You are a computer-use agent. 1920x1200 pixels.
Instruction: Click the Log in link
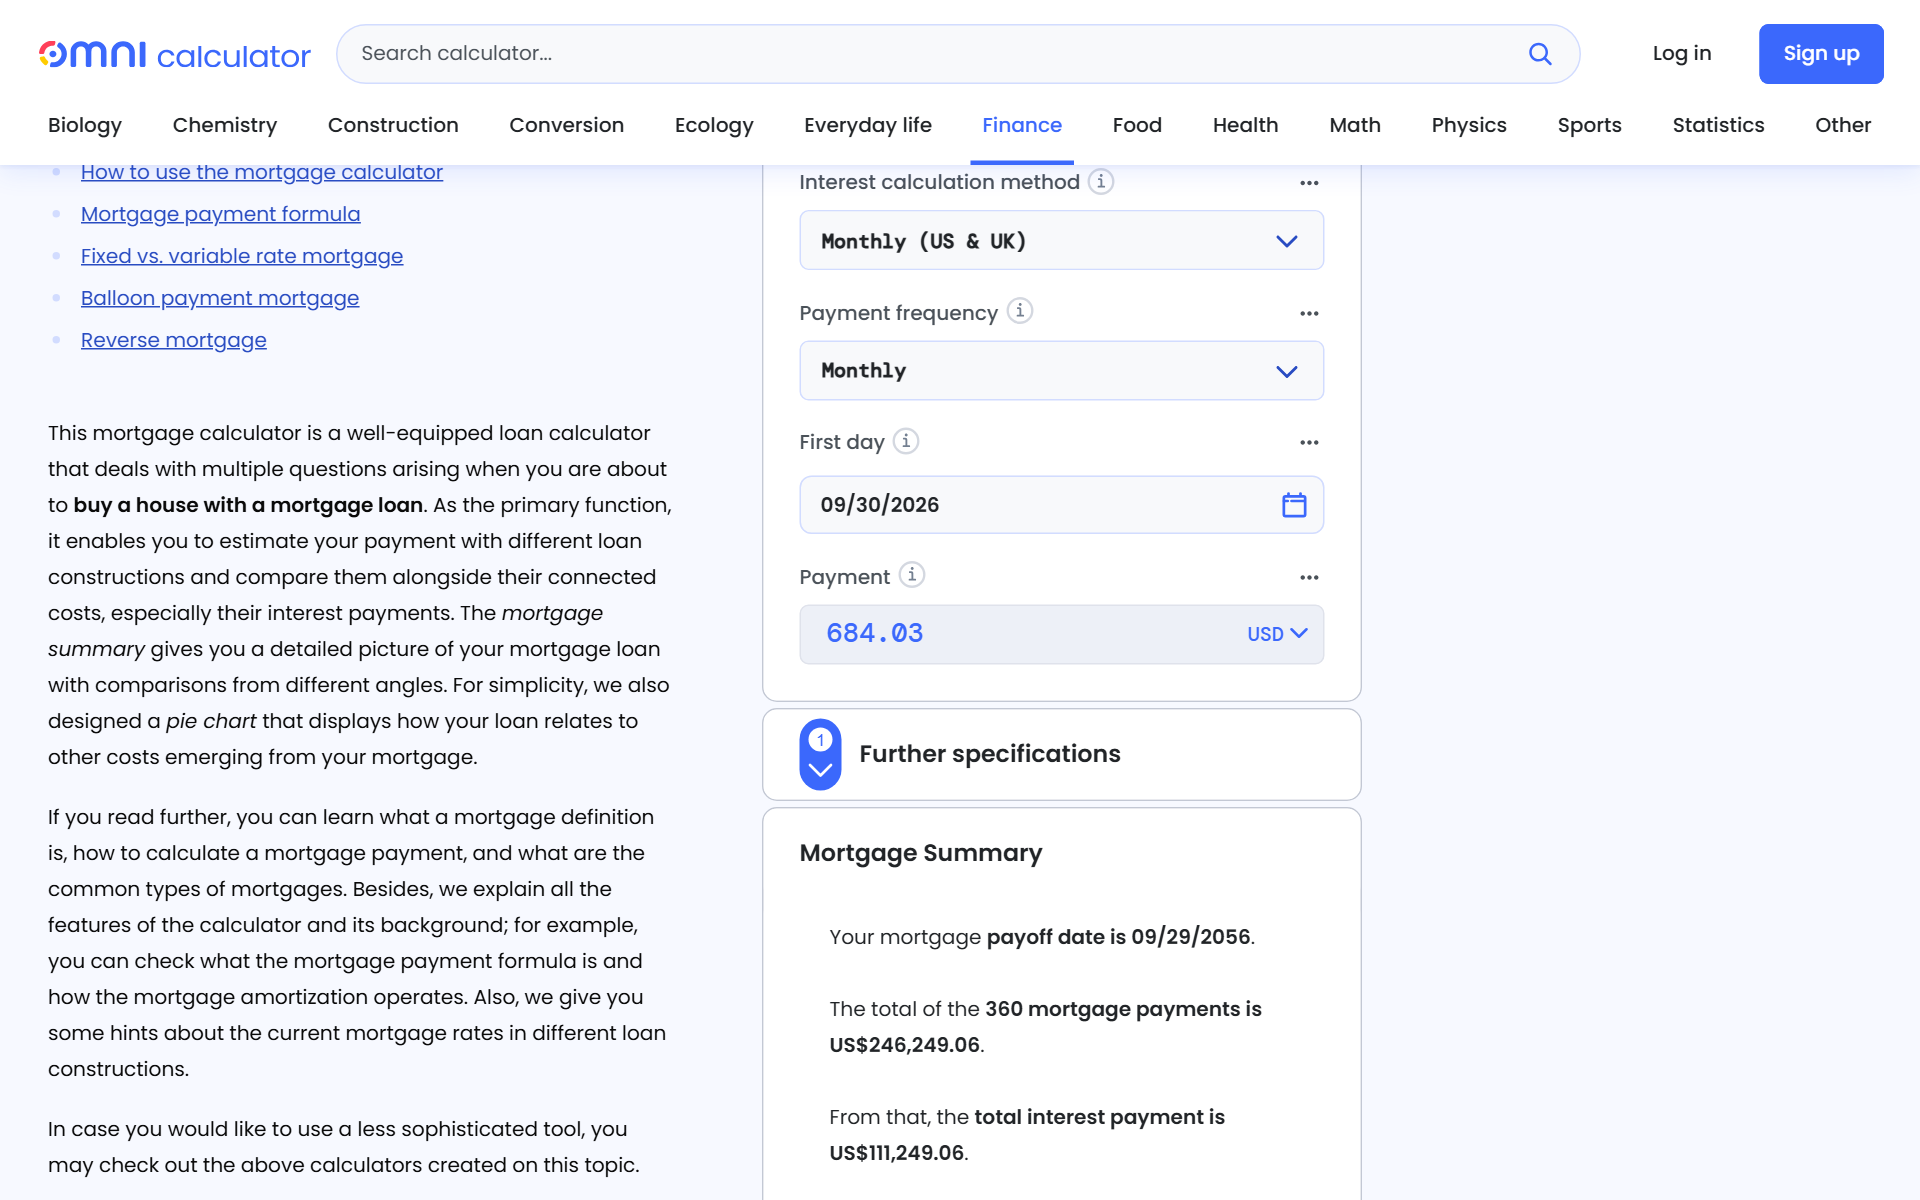point(1682,54)
